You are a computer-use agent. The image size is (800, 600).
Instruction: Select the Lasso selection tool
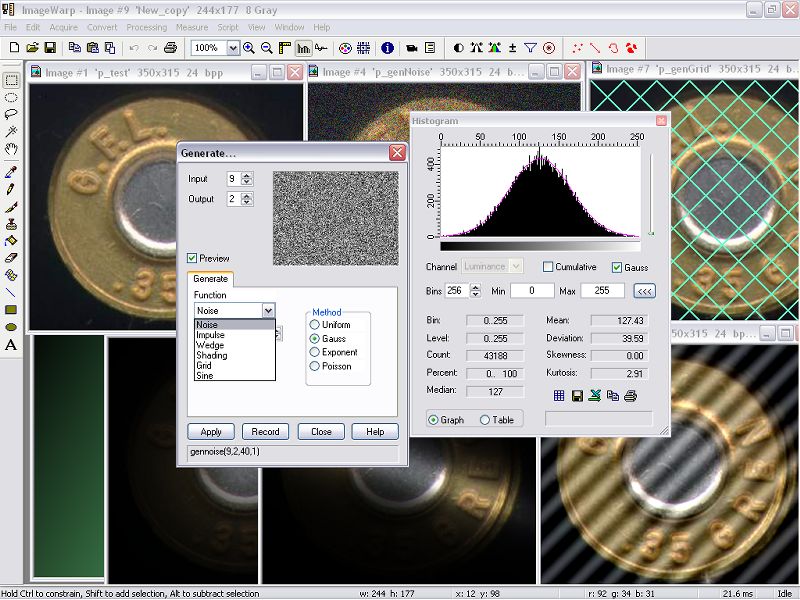click(x=11, y=114)
